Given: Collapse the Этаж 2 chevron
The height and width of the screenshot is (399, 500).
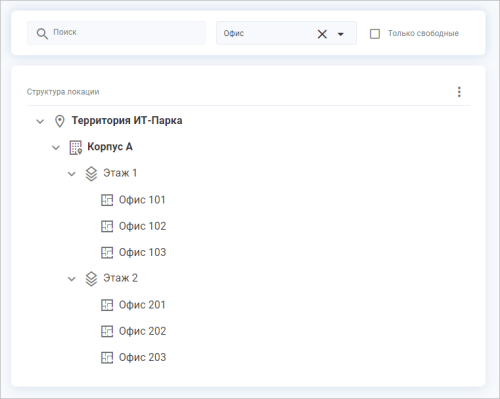Looking at the screenshot, I should [72, 279].
